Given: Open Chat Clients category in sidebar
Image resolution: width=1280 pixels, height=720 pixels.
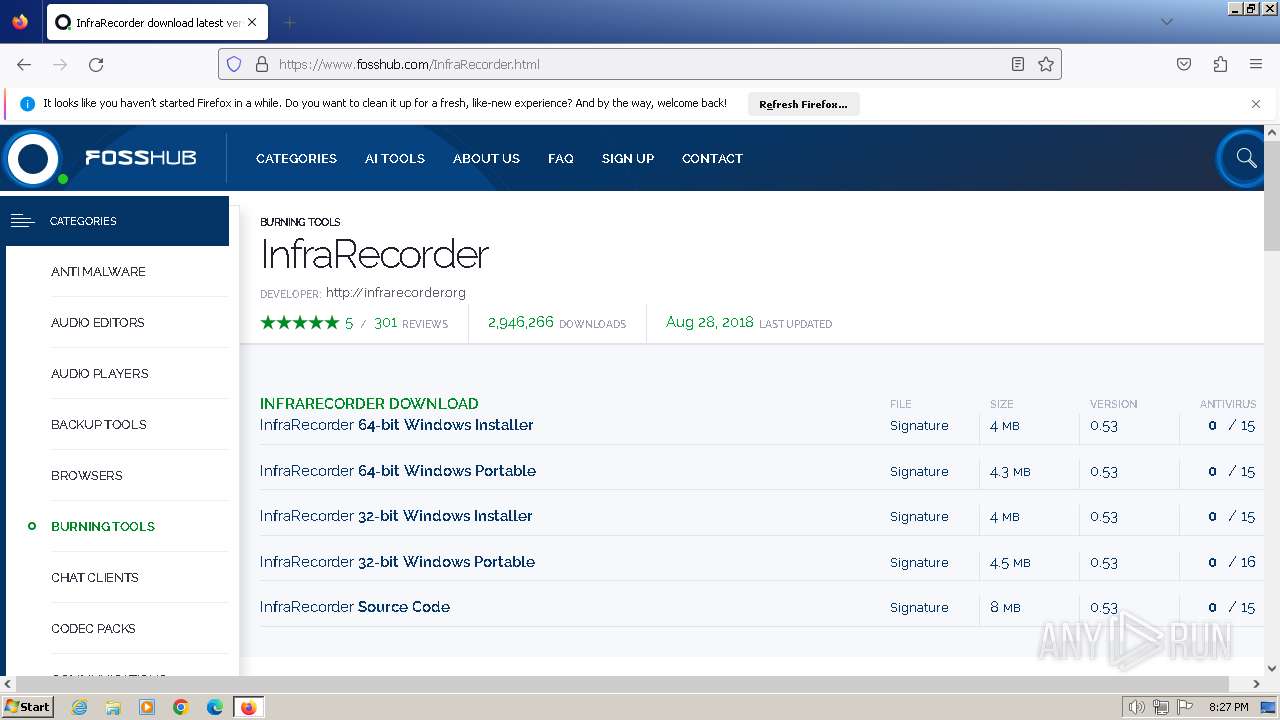Looking at the screenshot, I should [95, 578].
